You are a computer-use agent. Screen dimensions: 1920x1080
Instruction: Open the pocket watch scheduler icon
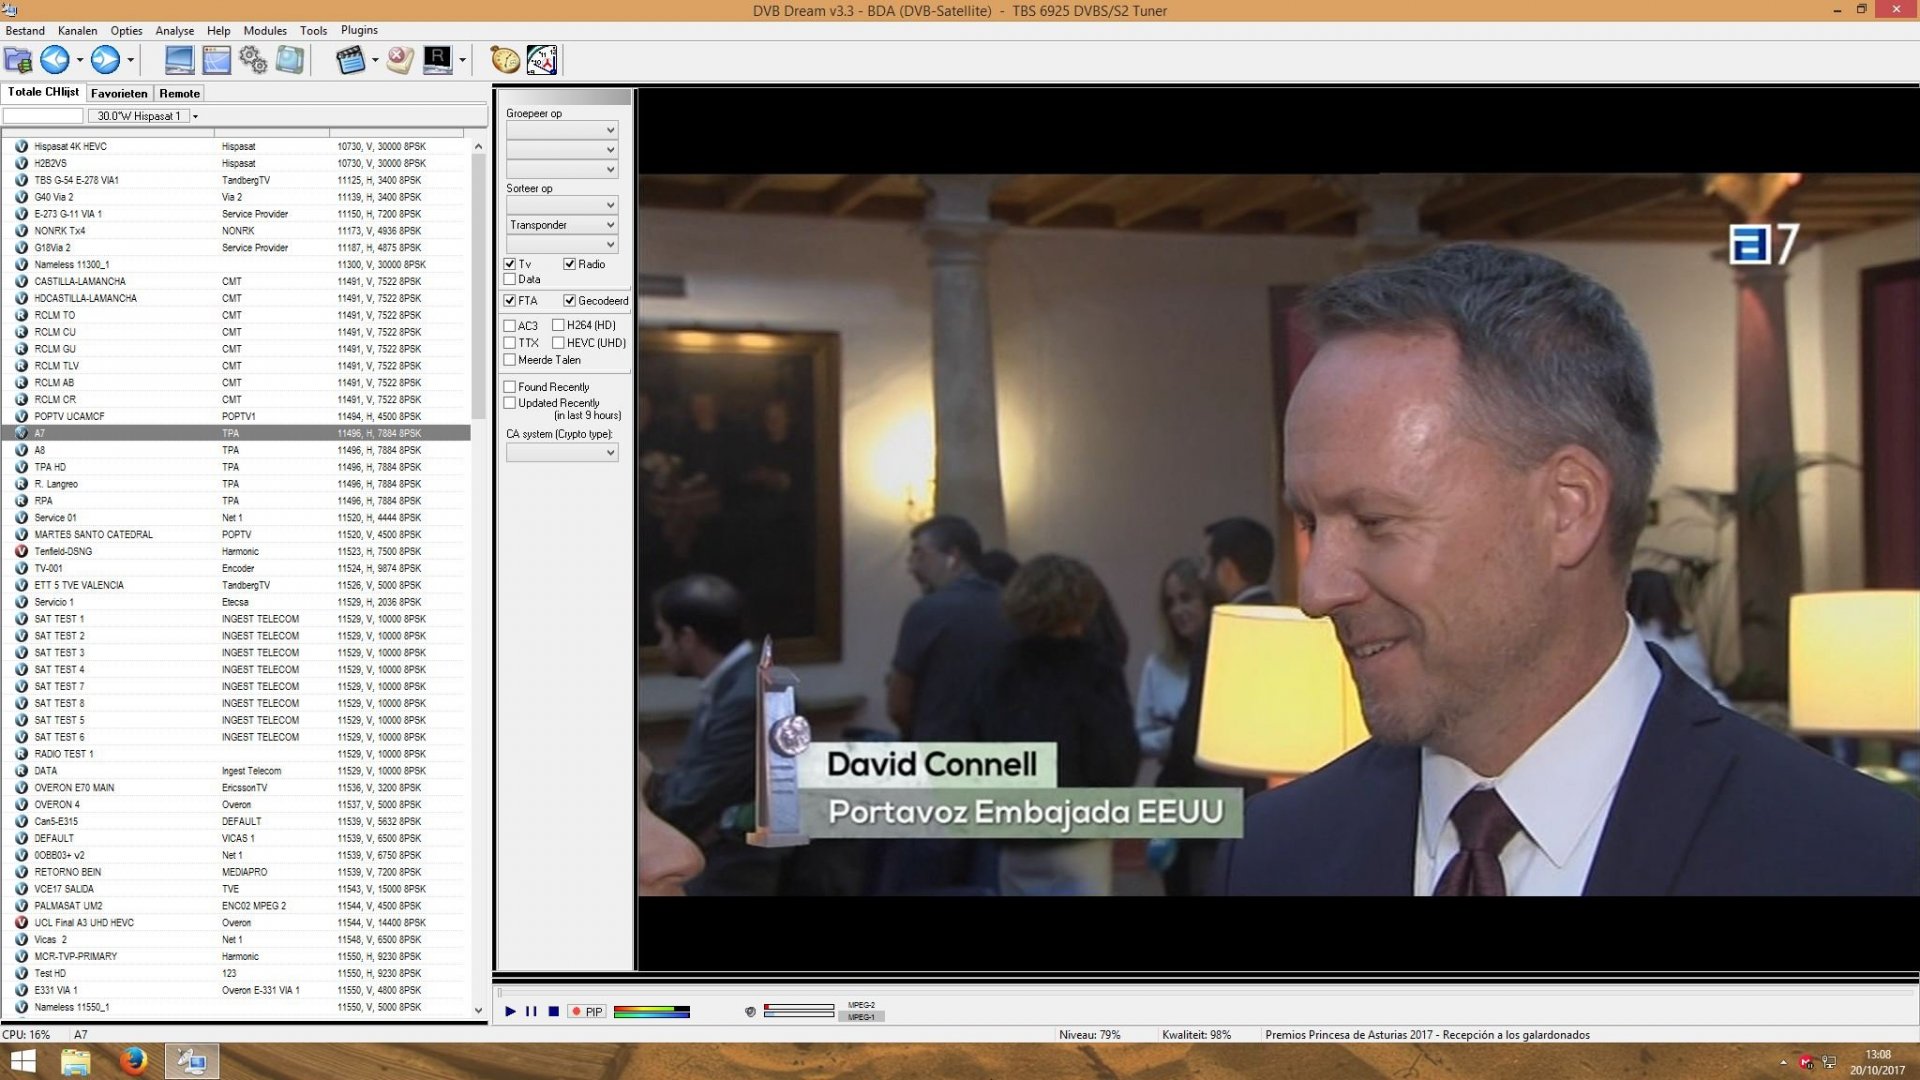(505, 60)
